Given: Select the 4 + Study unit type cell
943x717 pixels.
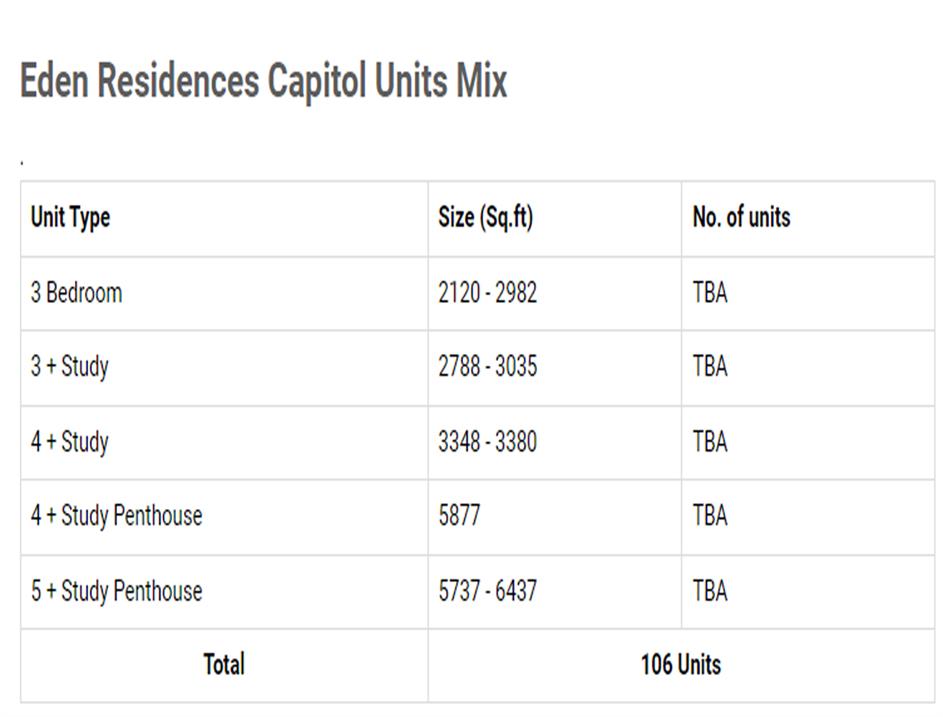Looking at the screenshot, I should [69, 442].
